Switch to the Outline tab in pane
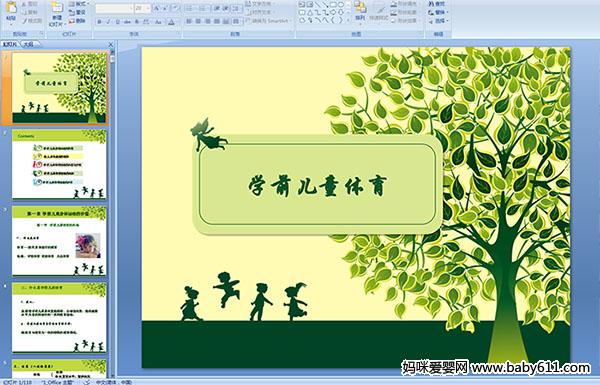 click(x=29, y=44)
